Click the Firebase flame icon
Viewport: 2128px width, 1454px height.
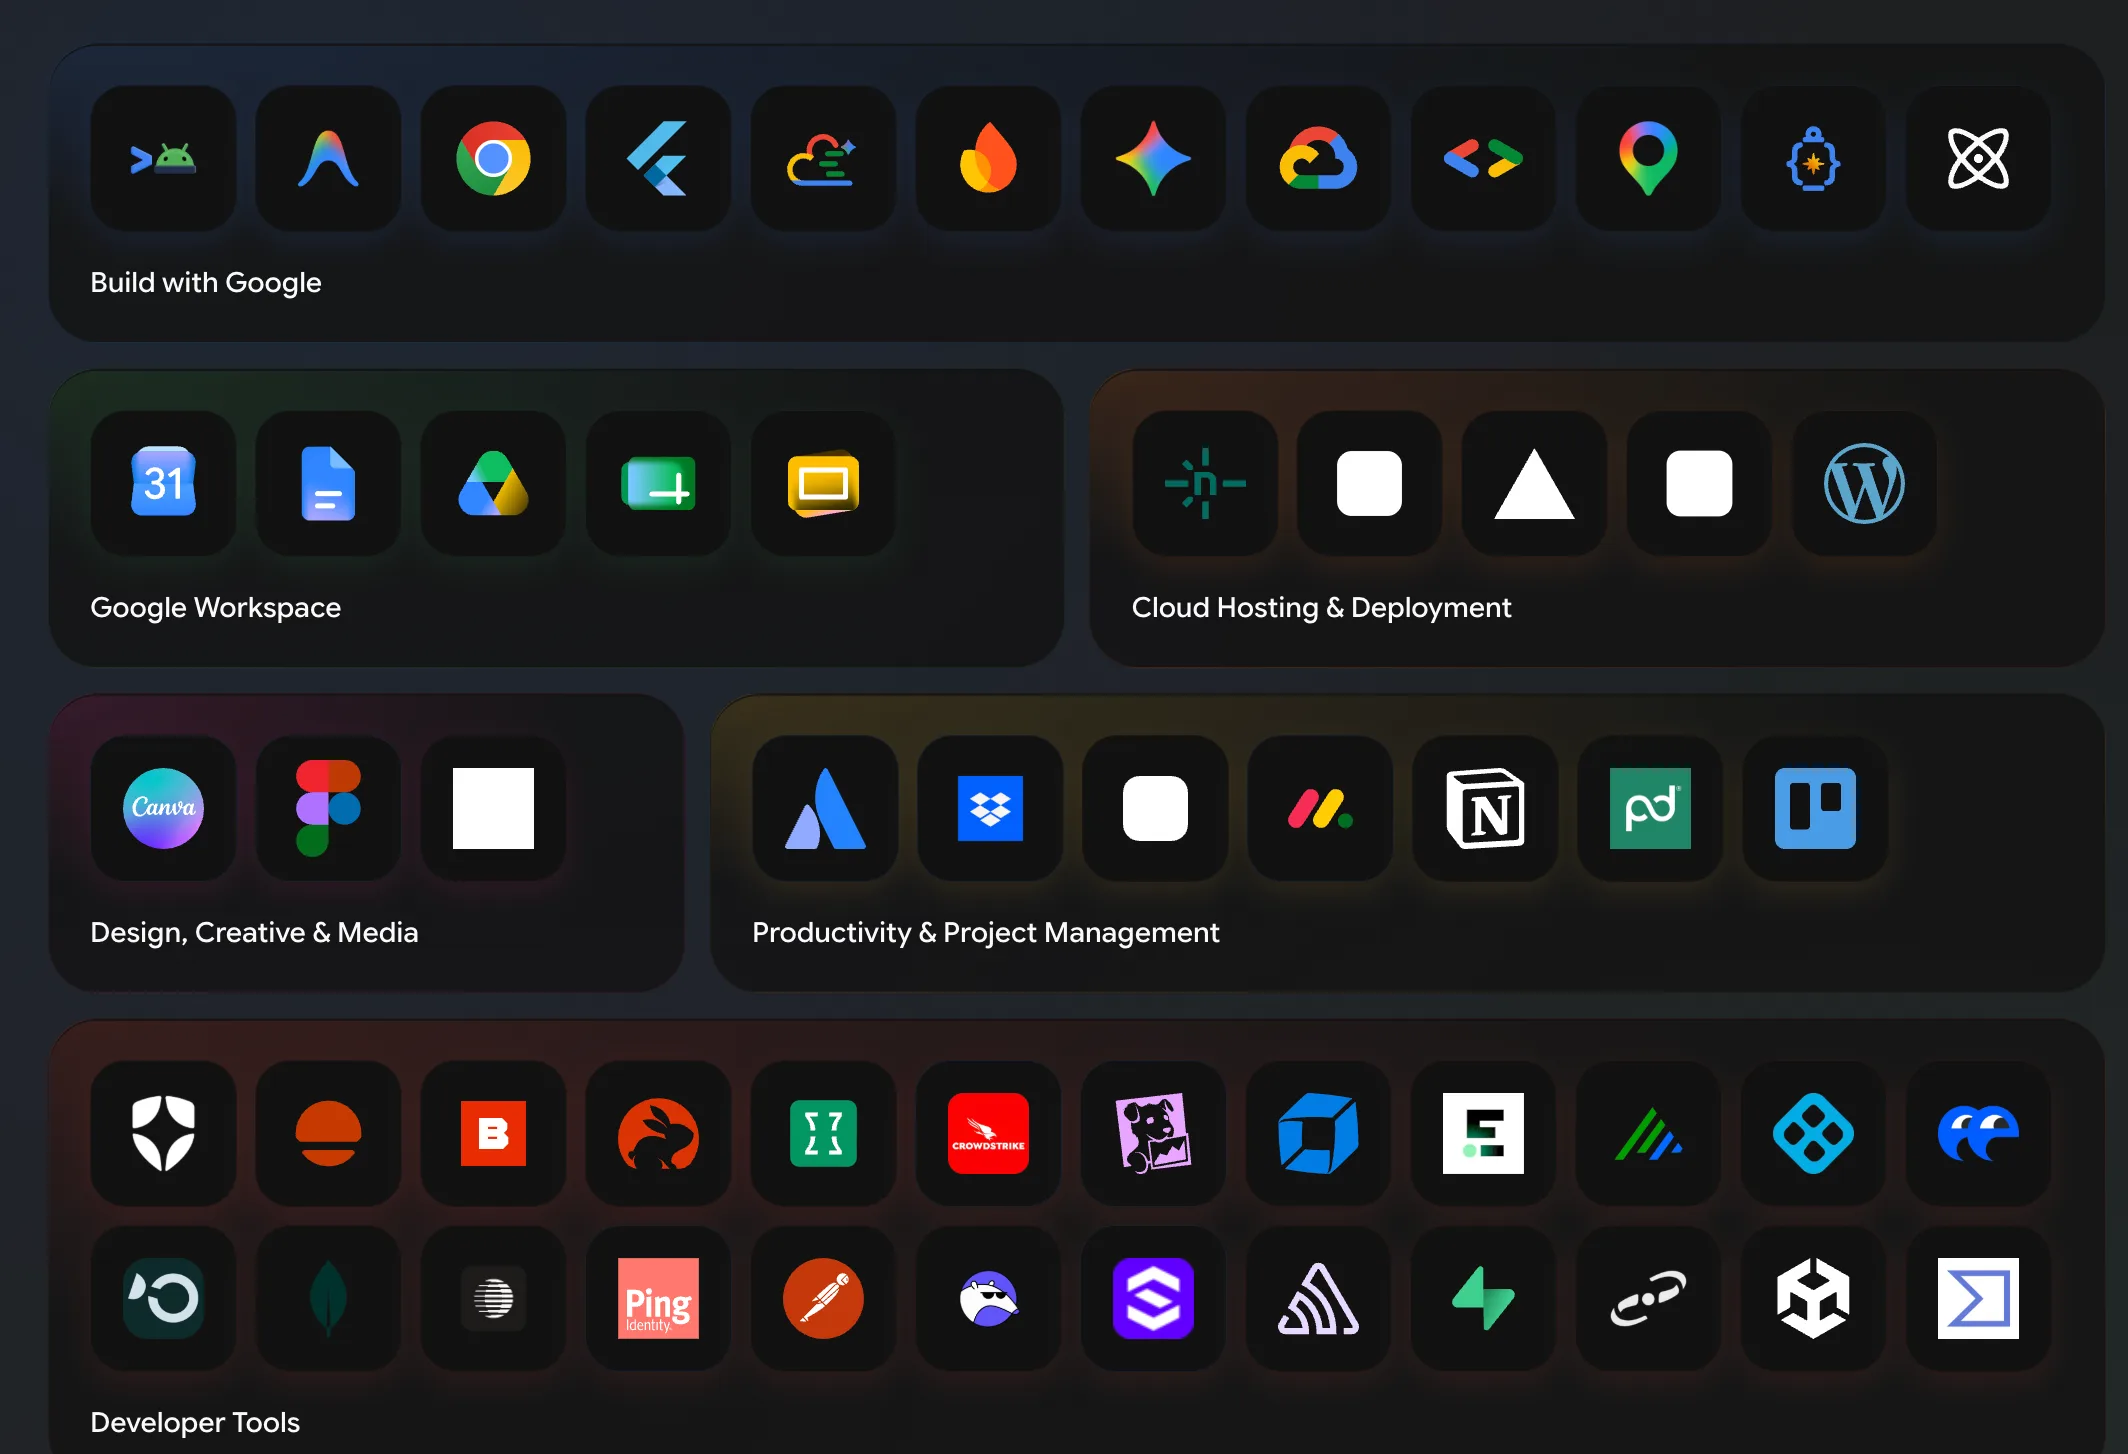click(988, 158)
